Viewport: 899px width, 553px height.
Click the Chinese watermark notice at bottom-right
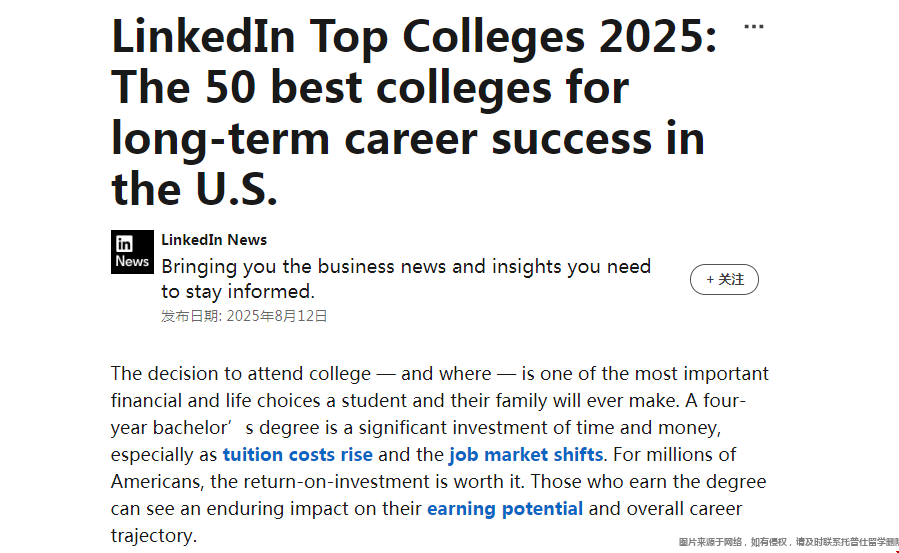(788, 542)
